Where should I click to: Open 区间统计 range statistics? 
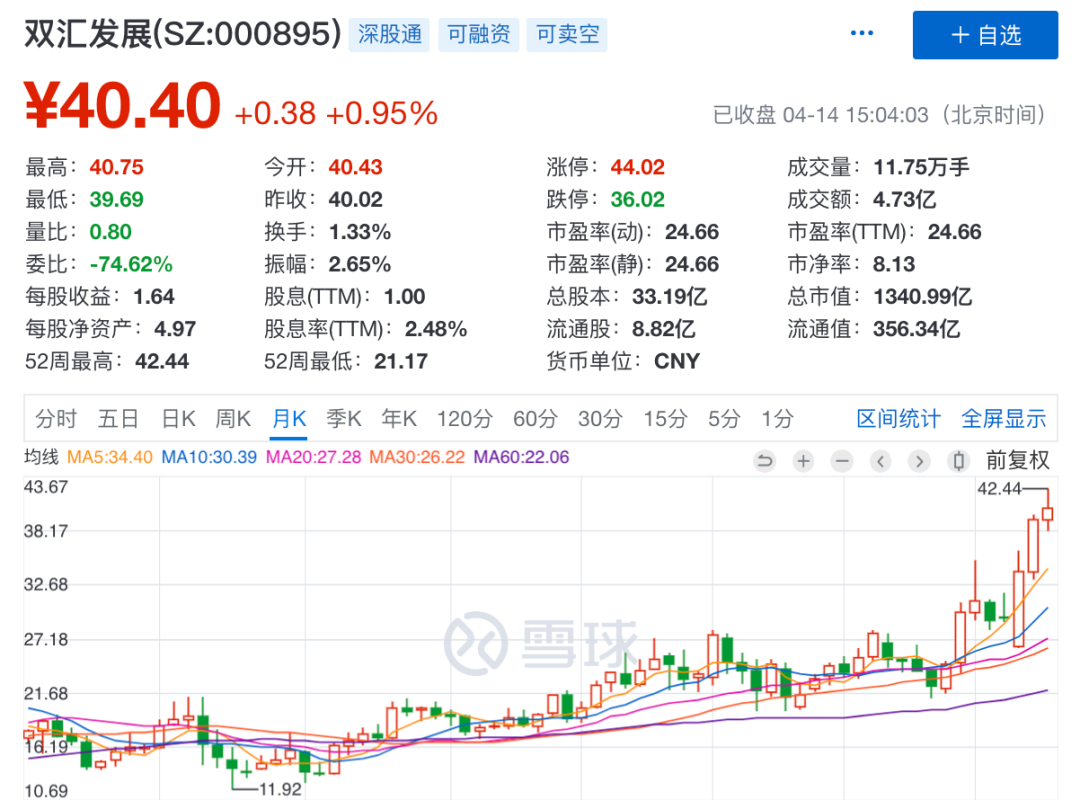[x=898, y=418]
